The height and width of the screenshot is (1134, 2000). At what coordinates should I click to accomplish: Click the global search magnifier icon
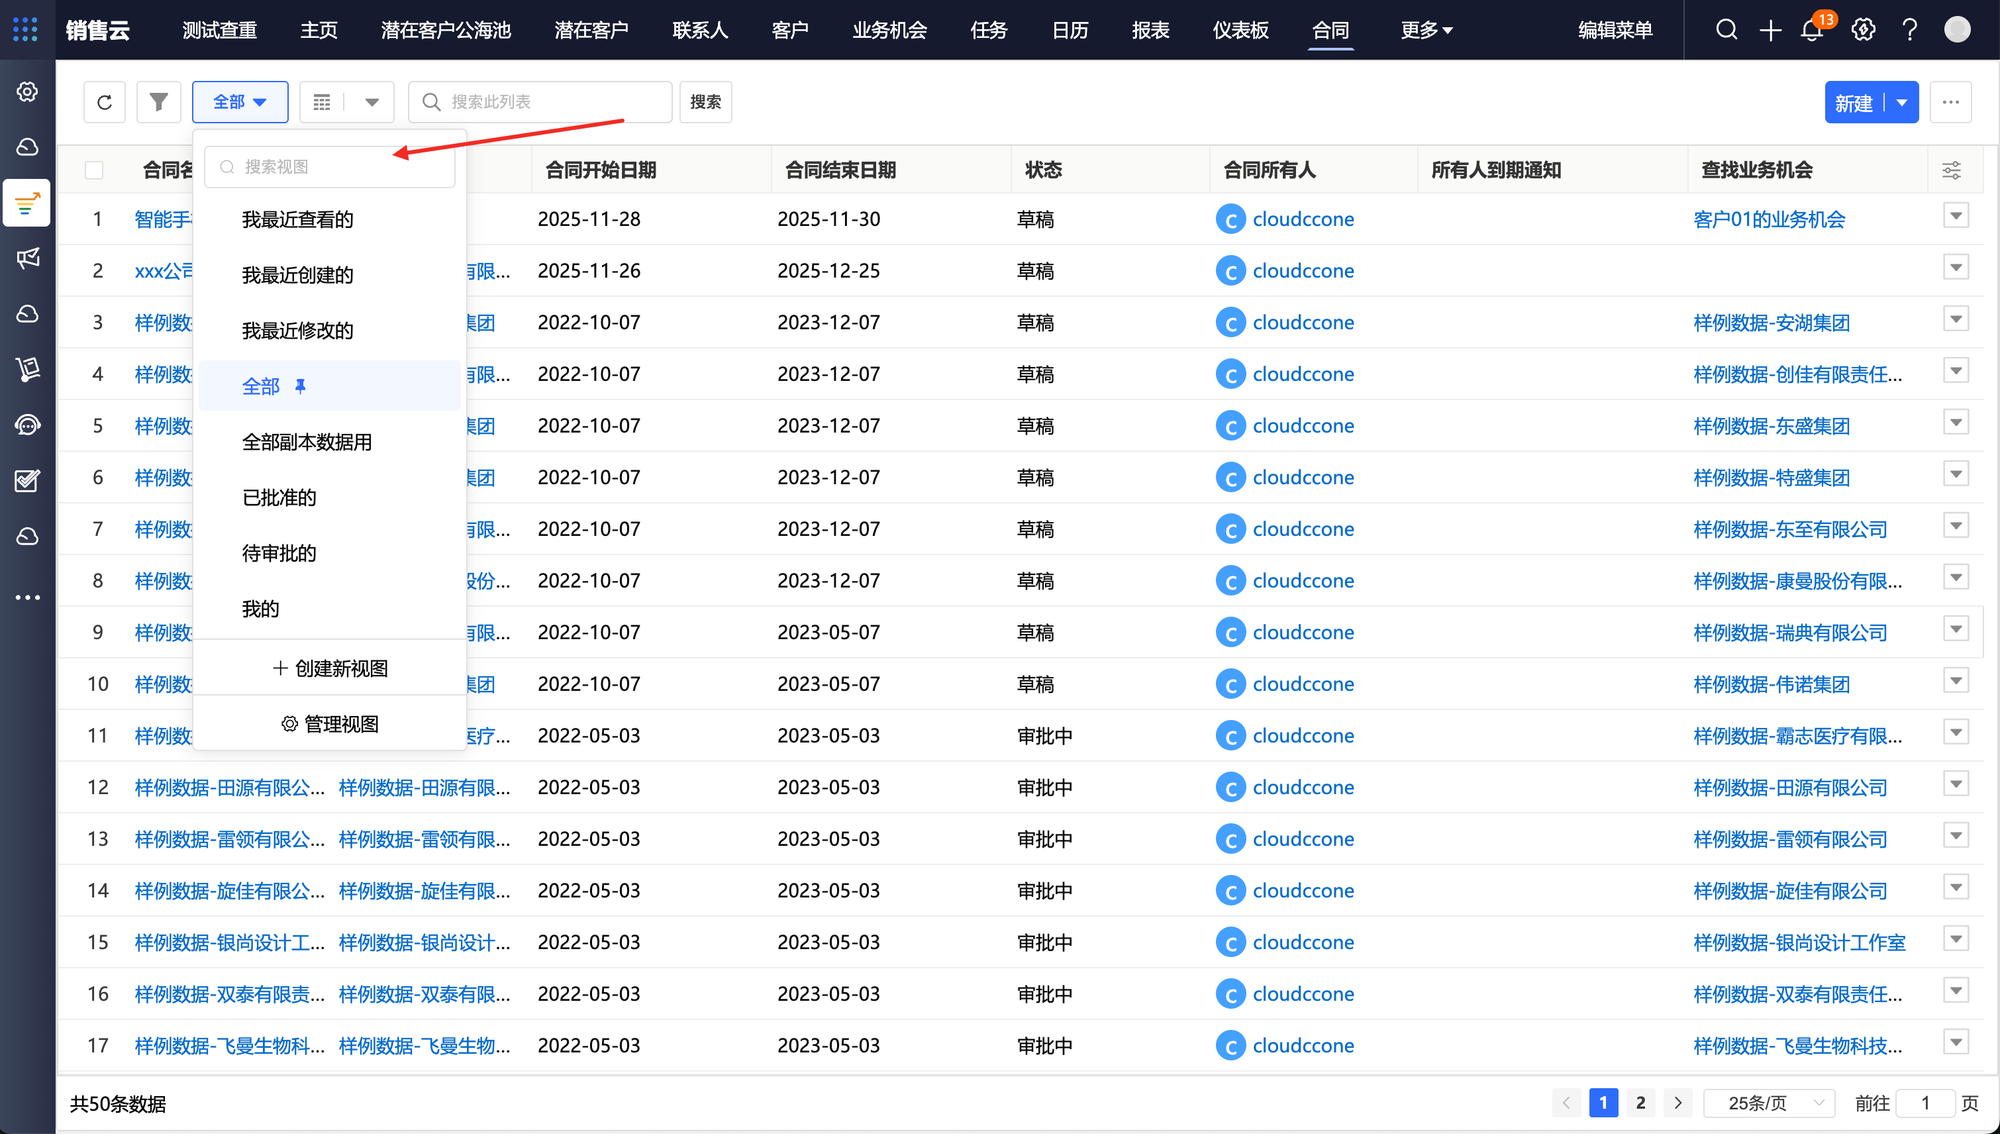click(x=1726, y=30)
